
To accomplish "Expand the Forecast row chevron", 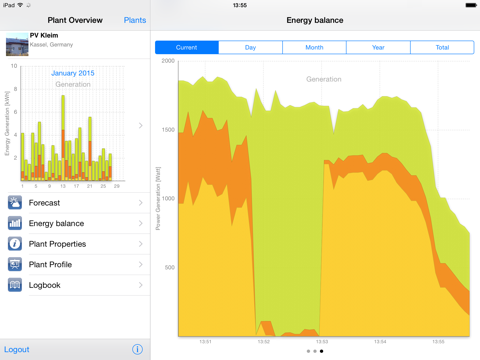I will coord(141,203).
